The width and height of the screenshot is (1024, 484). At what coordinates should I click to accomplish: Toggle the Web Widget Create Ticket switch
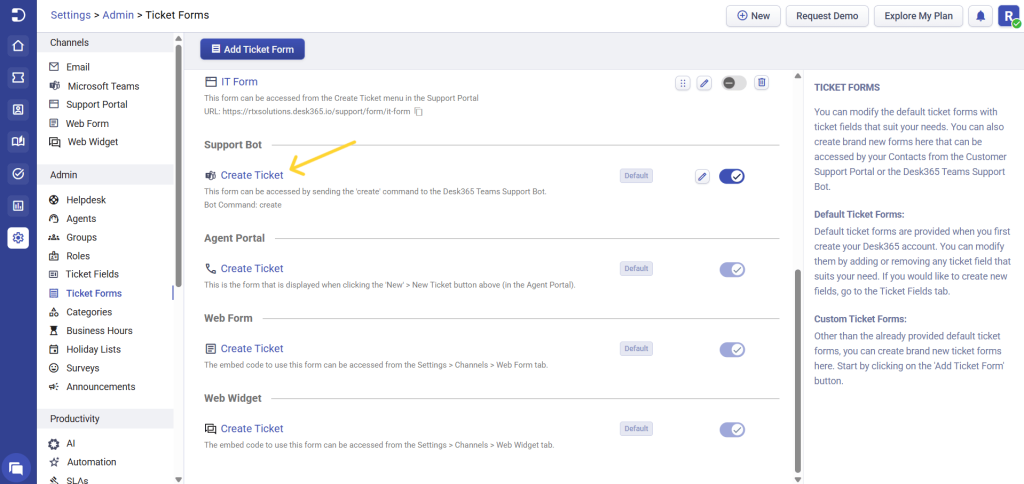[732, 429]
